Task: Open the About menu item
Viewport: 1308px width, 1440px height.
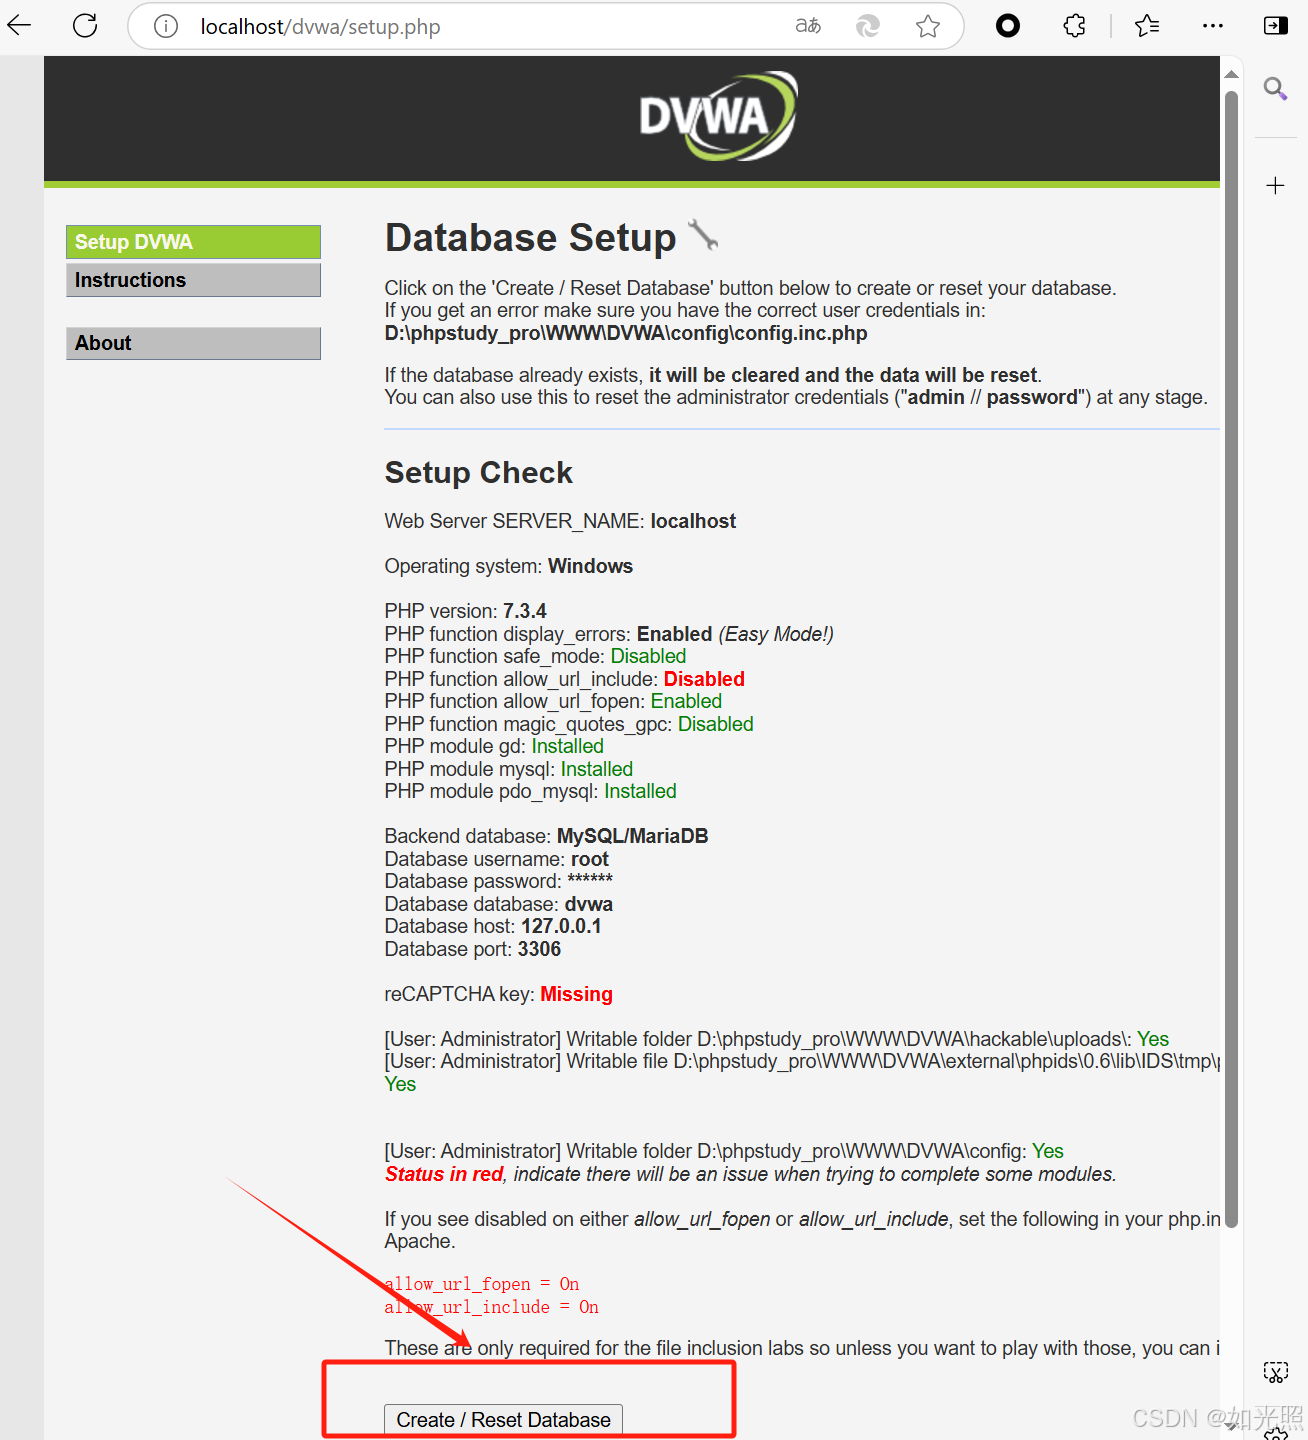Action: (193, 343)
